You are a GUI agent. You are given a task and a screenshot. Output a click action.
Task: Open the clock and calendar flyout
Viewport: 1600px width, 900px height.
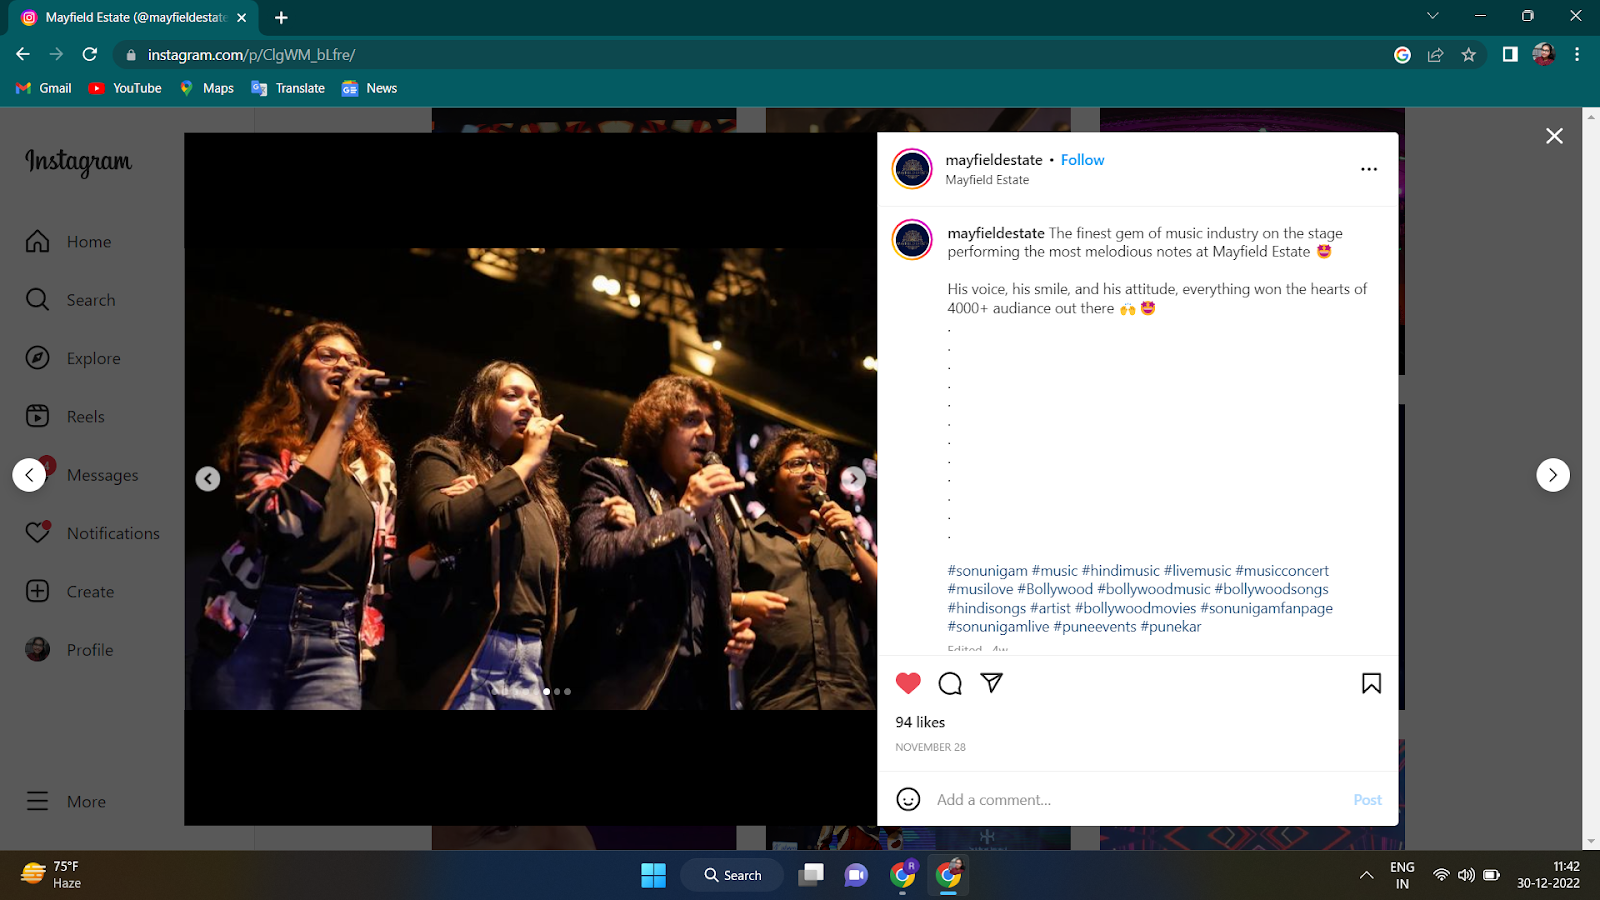coord(1548,875)
